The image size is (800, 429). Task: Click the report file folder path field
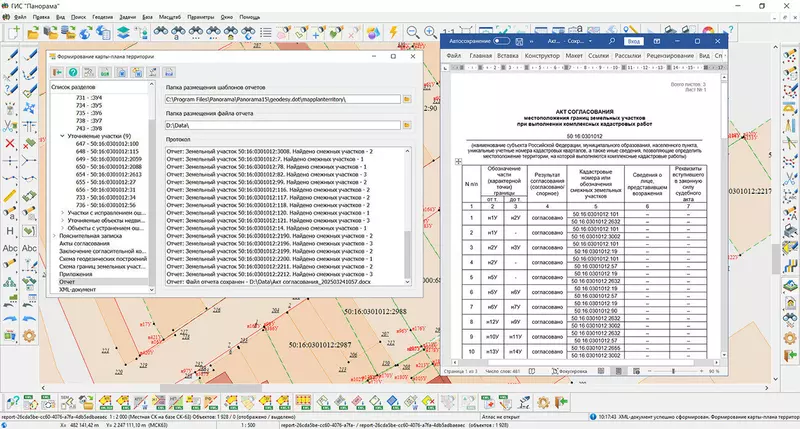280,125
